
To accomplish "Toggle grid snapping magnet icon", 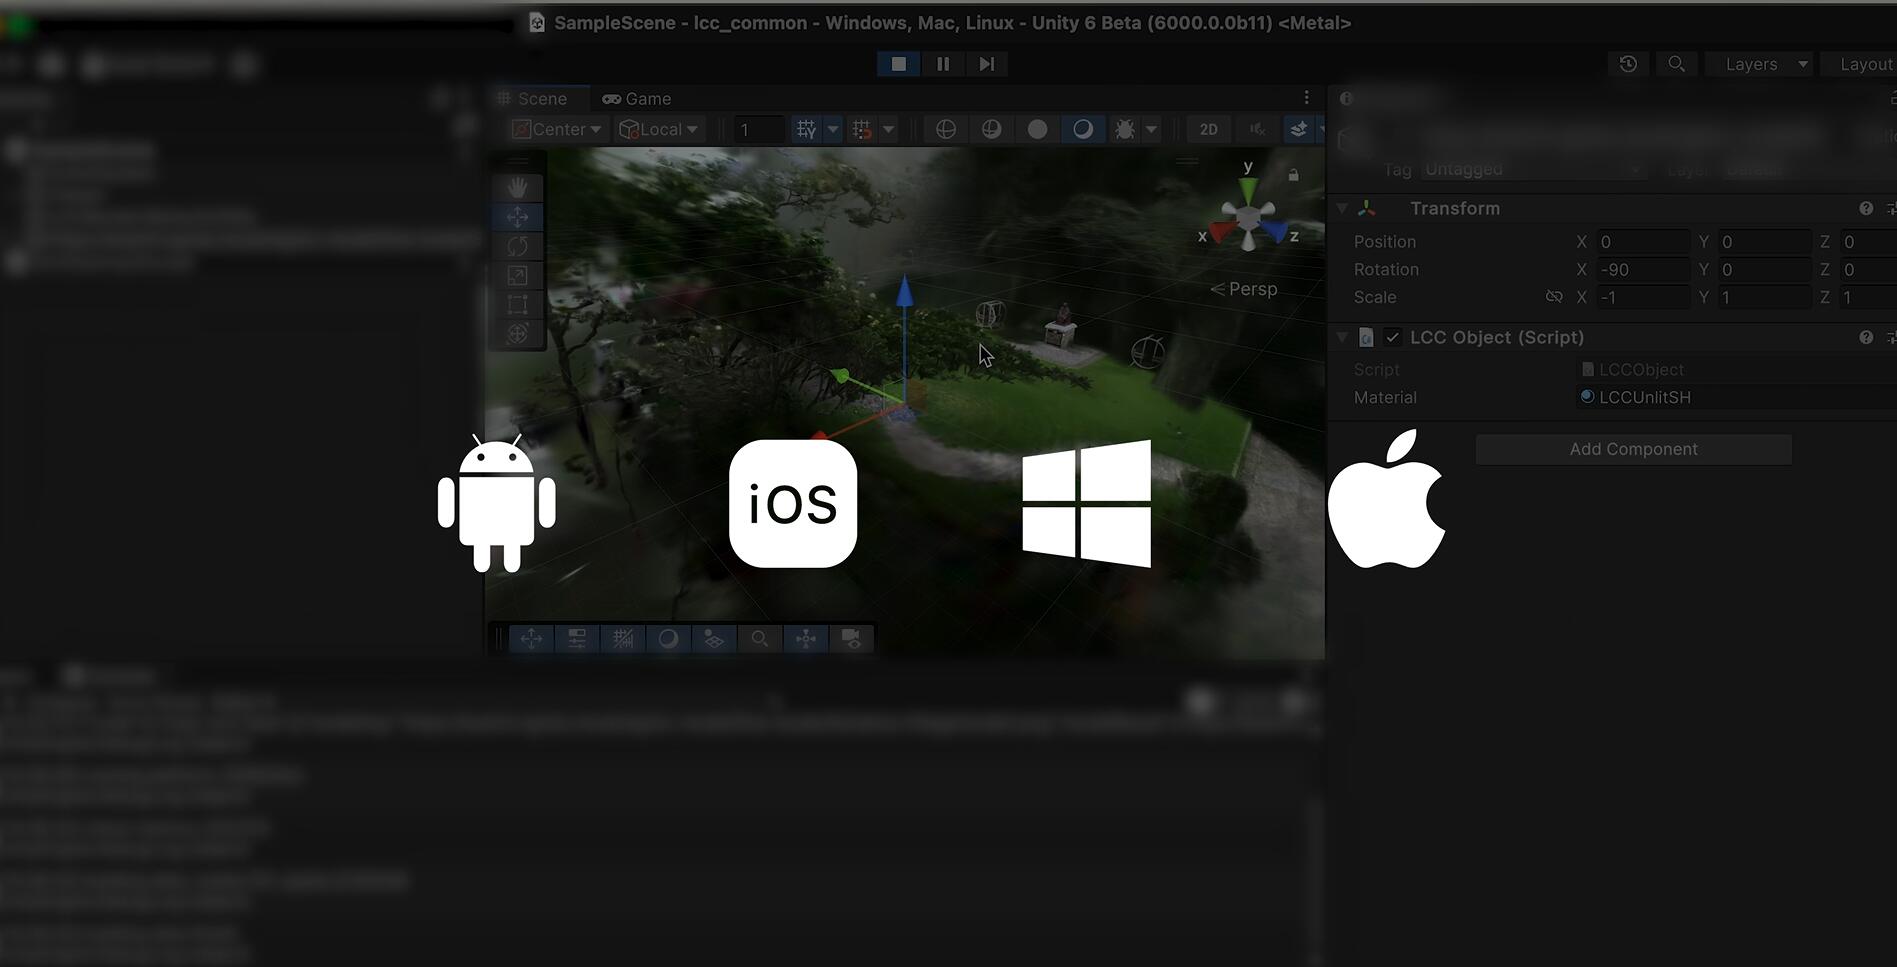I will point(861,129).
